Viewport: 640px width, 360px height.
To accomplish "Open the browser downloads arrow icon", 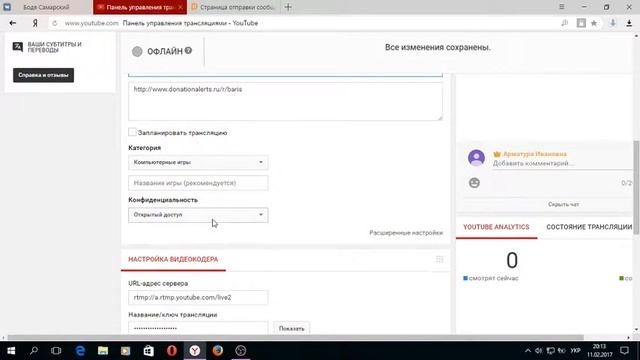I will click(x=629, y=23).
